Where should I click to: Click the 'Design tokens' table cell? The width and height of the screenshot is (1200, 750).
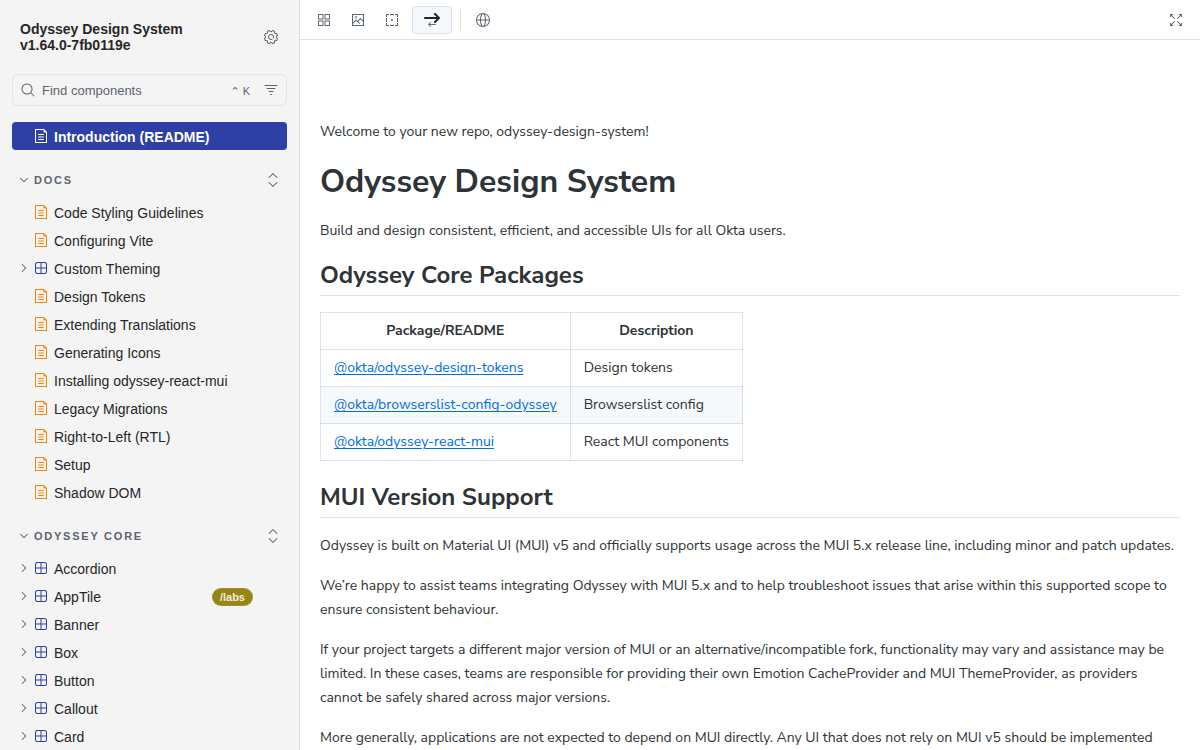click(656, 367)
